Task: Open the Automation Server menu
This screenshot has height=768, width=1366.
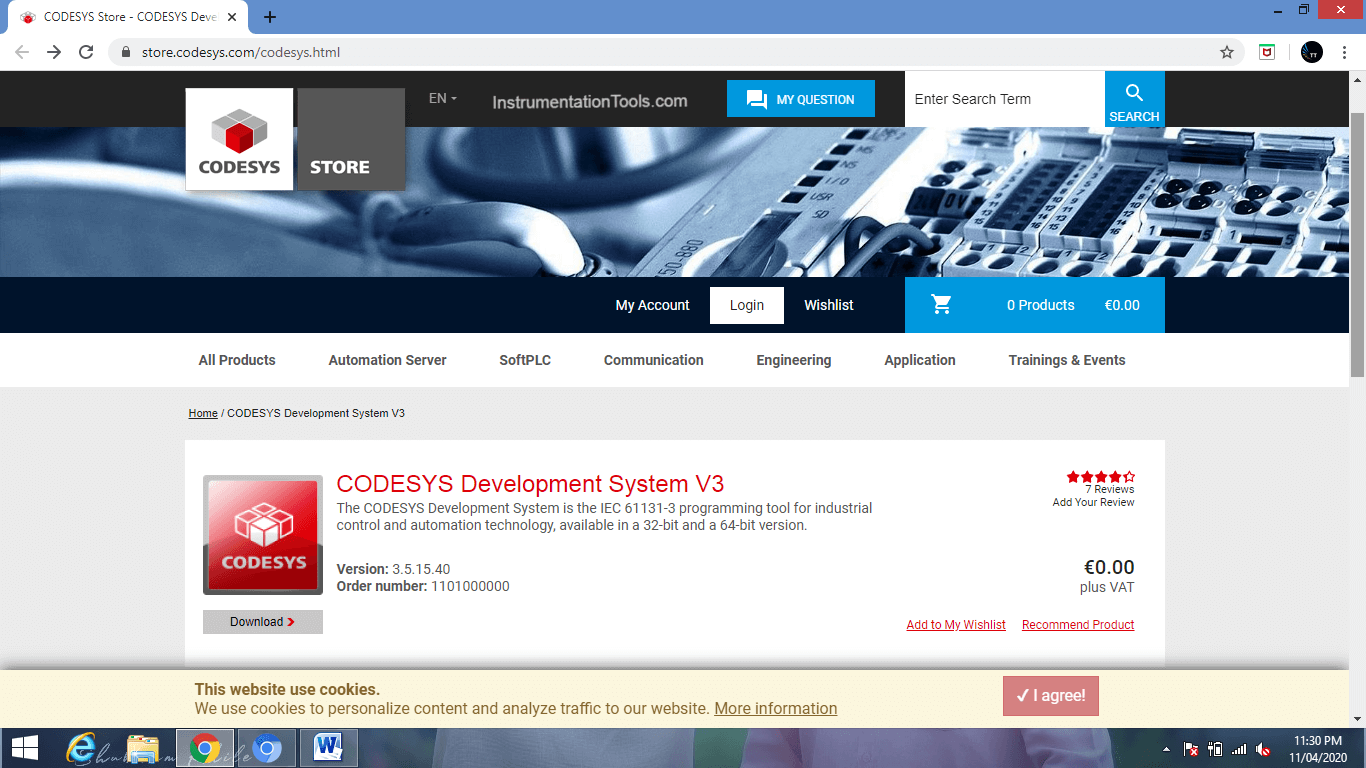Action: coord(388,360)
